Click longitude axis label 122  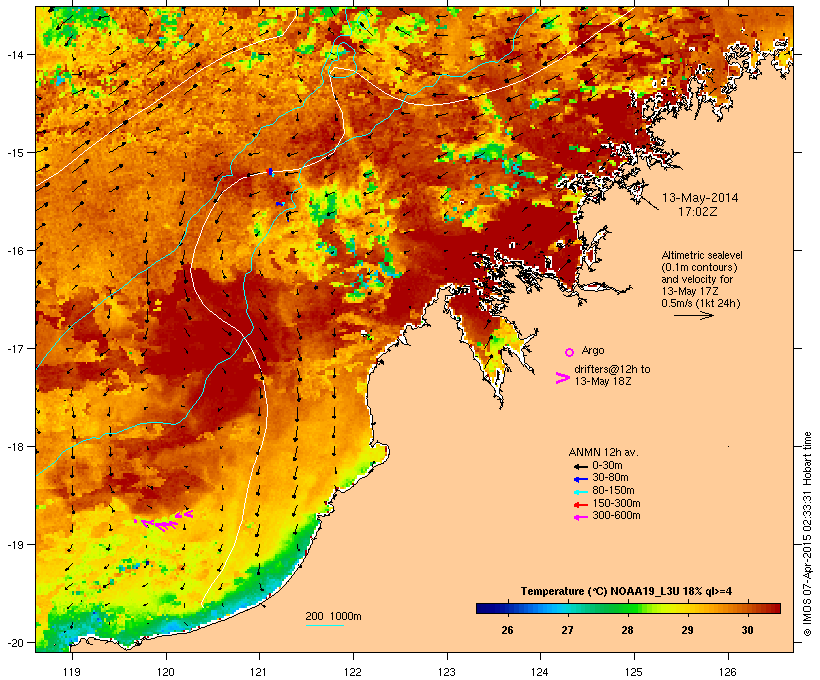[x=353, y=672]
